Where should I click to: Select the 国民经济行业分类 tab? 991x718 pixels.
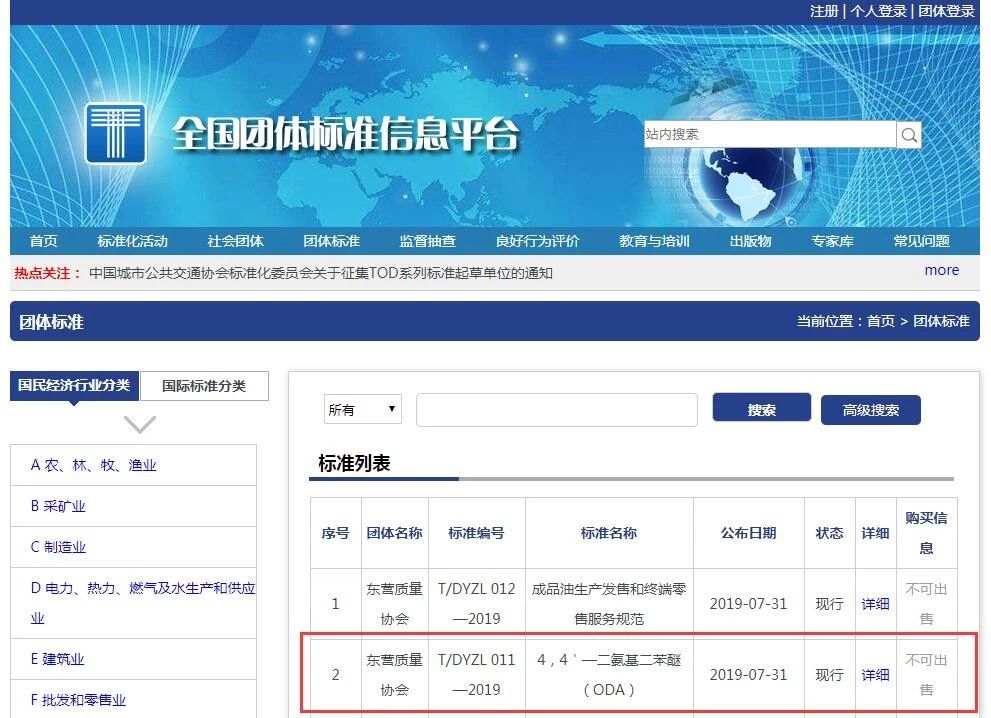click(74, 385)
